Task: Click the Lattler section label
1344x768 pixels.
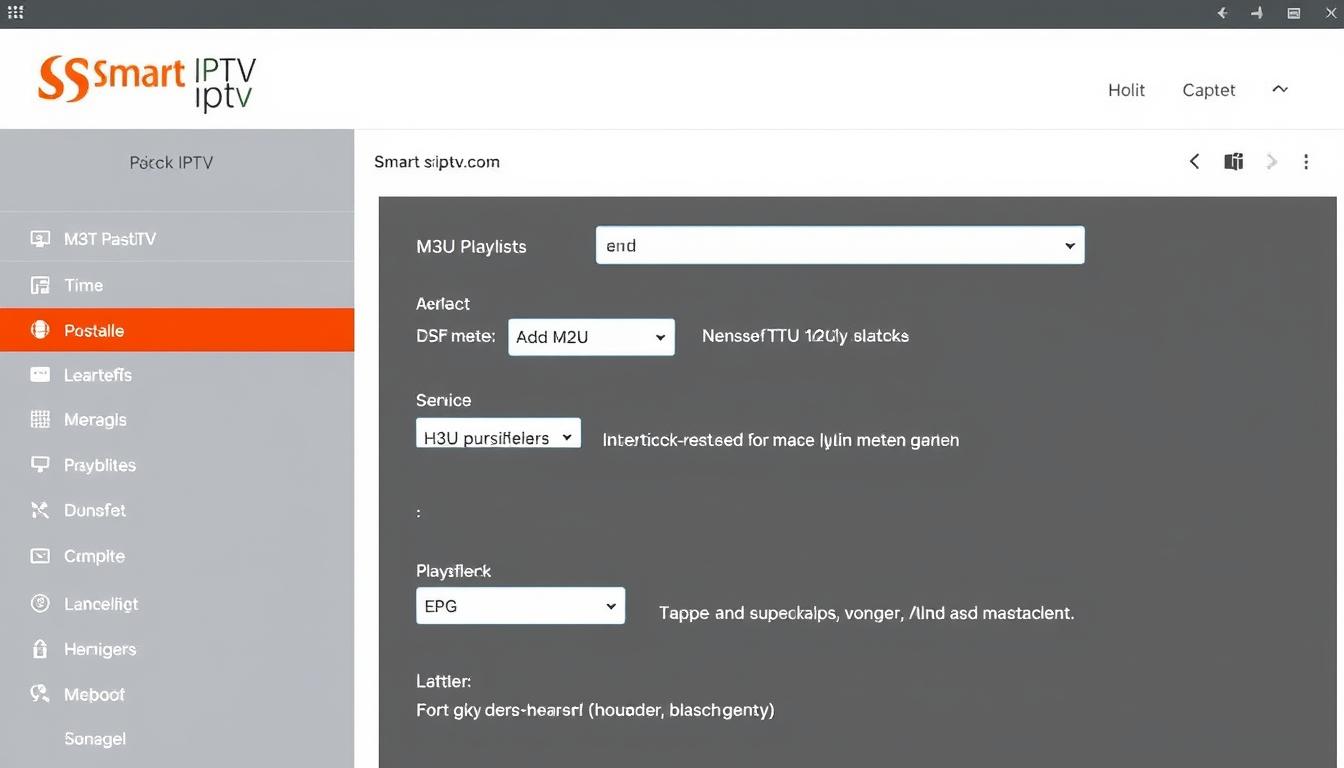Action: tap(443, 681)
